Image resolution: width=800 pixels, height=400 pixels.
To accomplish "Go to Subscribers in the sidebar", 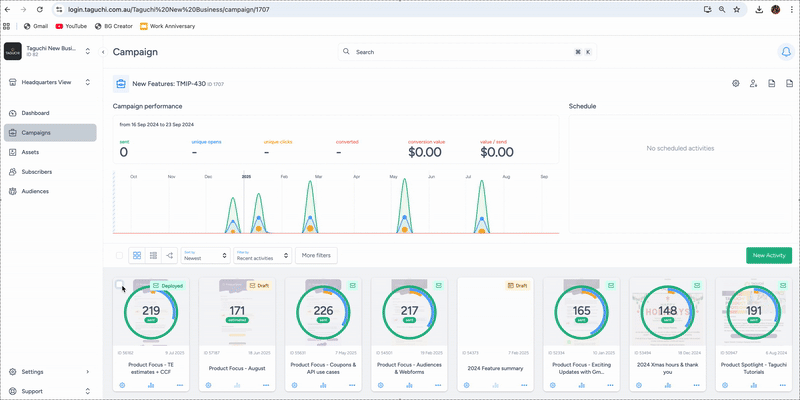I will tap(37, 171).
